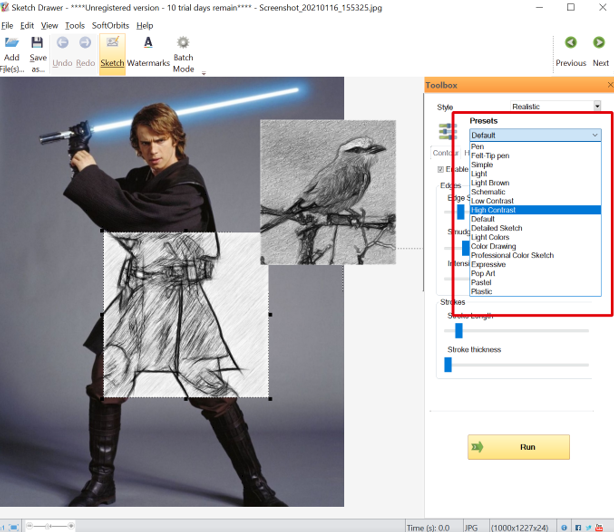Close the Toolbox panel
The height and width of the screenshot is (532, 614).
click(x=610, y=85)
